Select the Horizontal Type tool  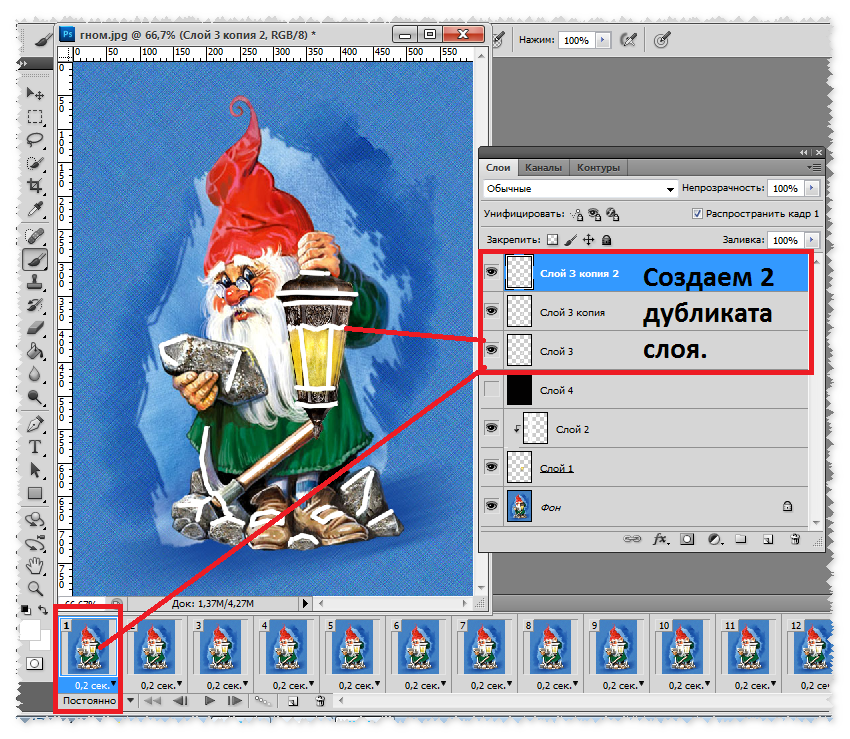click(x=35, y=447)
